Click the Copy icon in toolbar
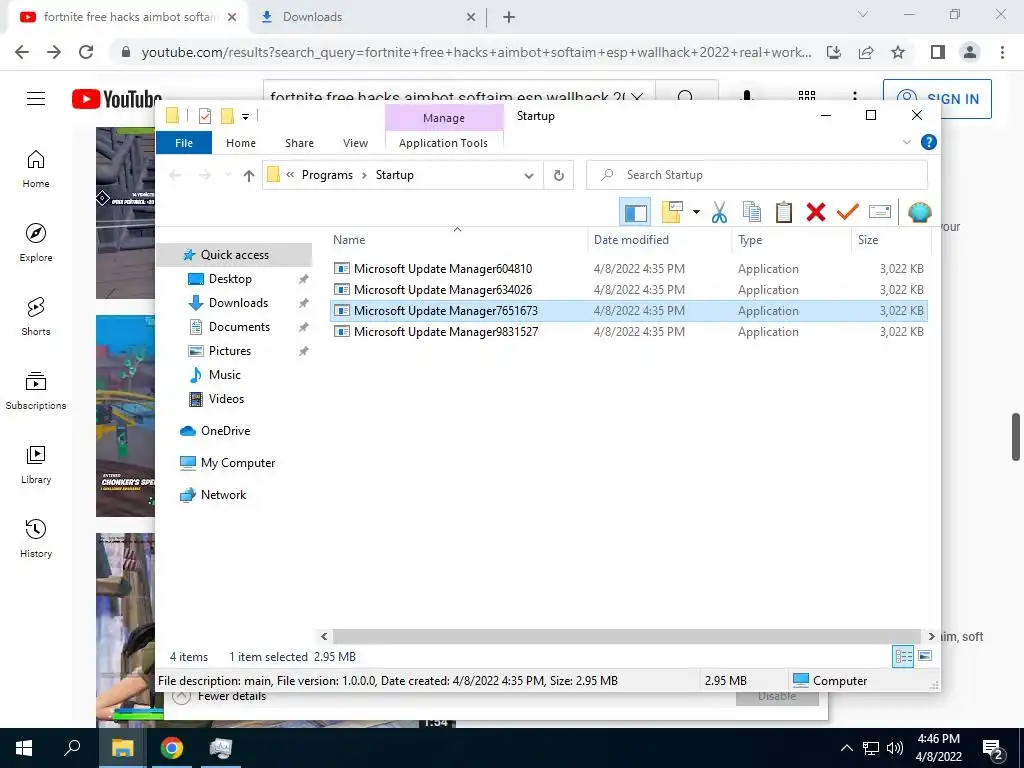This screenshot has width=1024, height=768. [x=752, y=212]
